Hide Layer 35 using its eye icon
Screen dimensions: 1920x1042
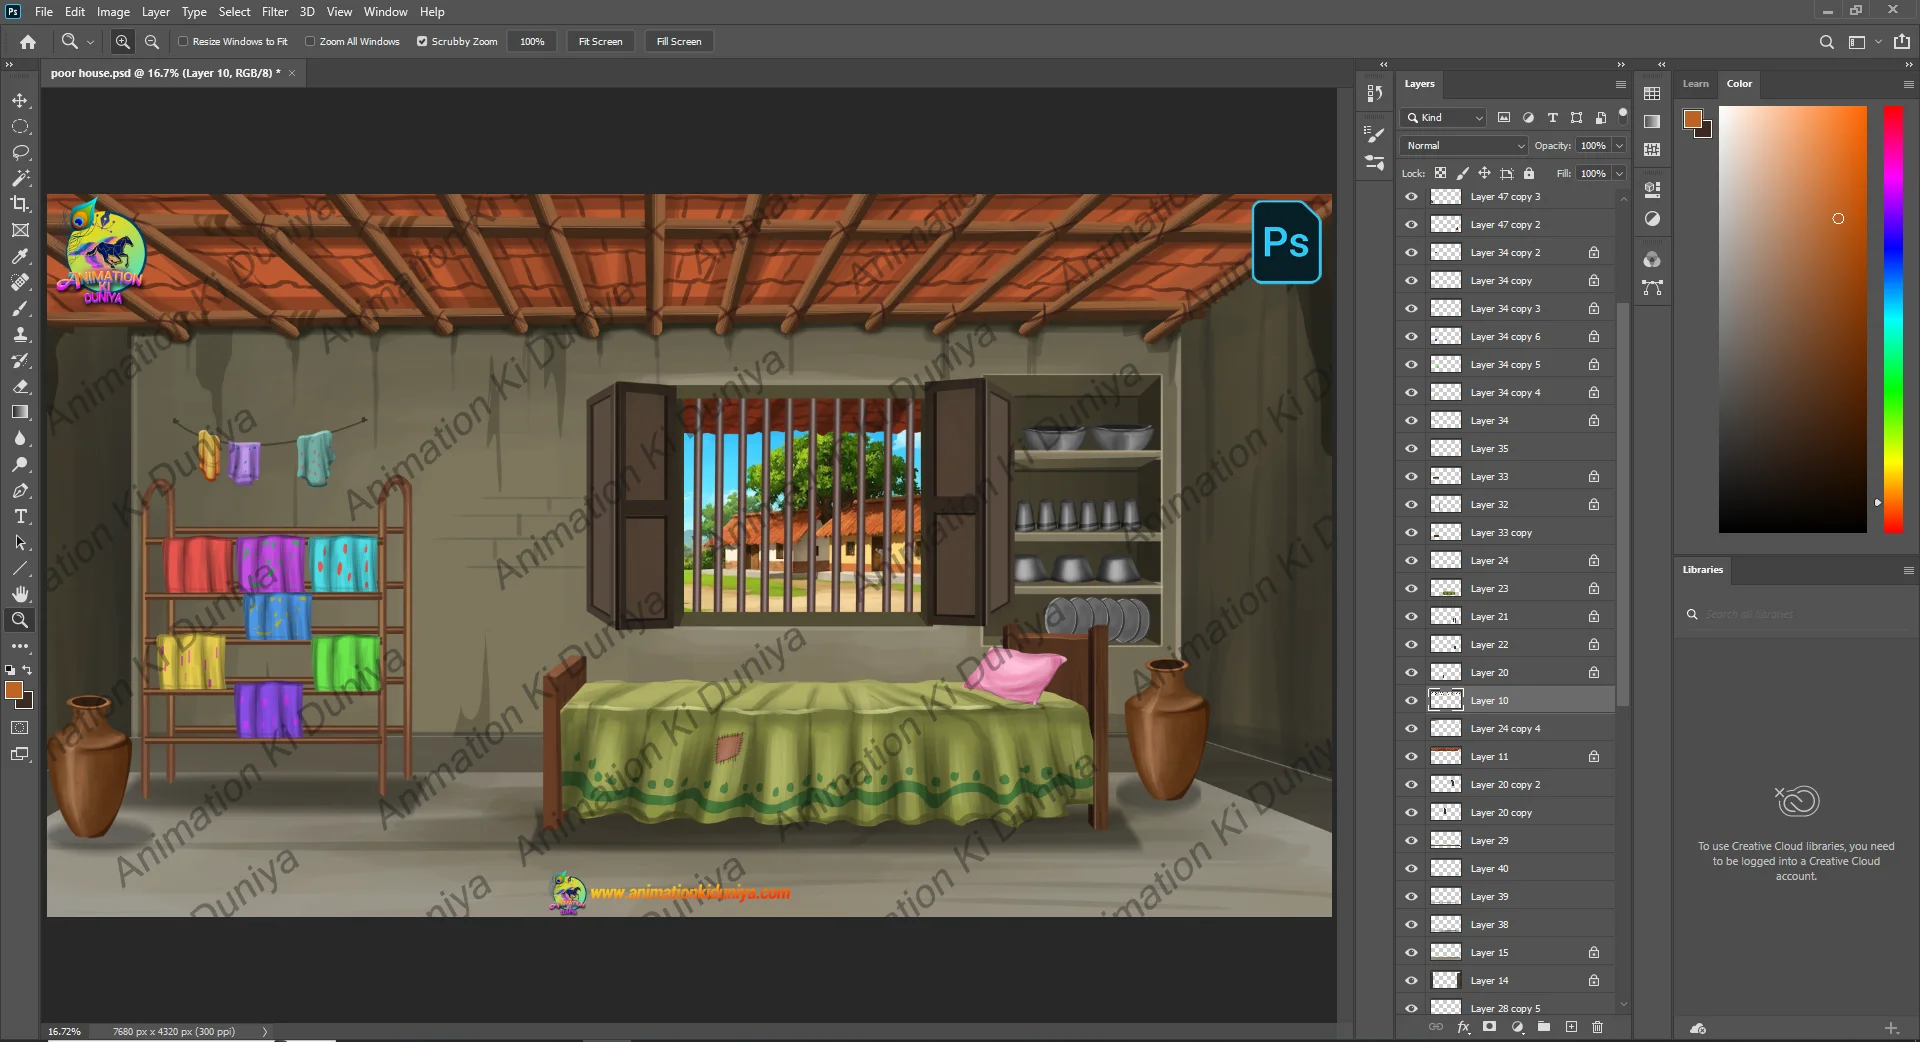coord(1411,449)
